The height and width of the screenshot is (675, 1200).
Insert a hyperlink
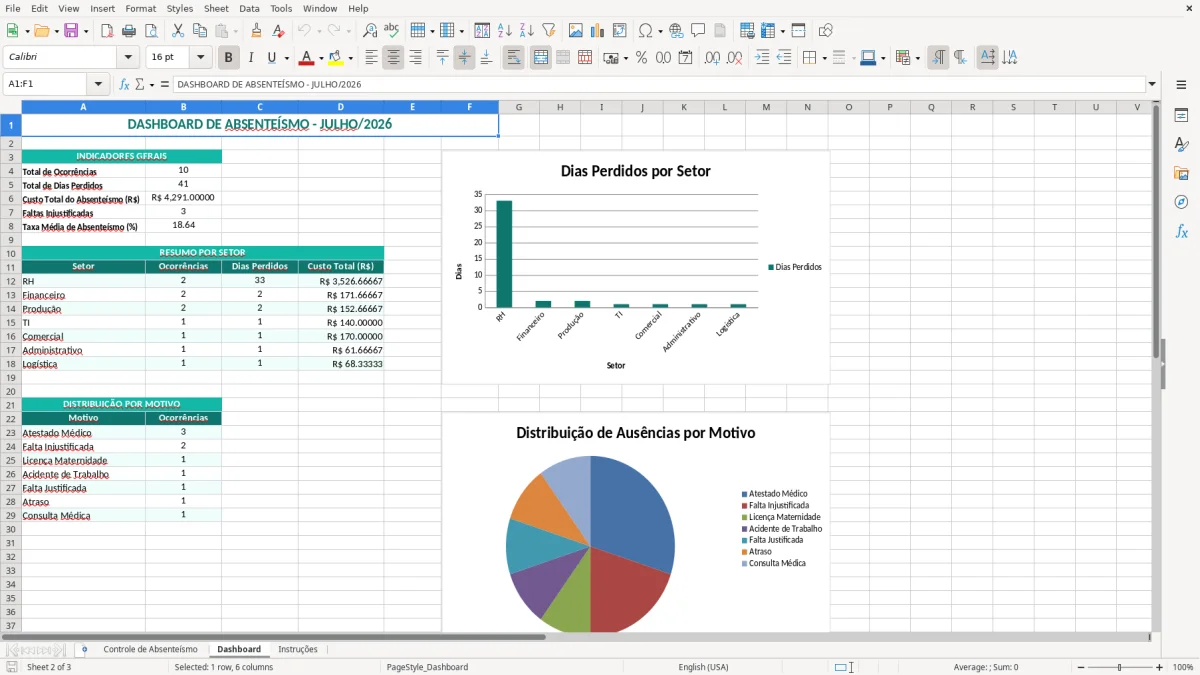[x=676, y=31]
